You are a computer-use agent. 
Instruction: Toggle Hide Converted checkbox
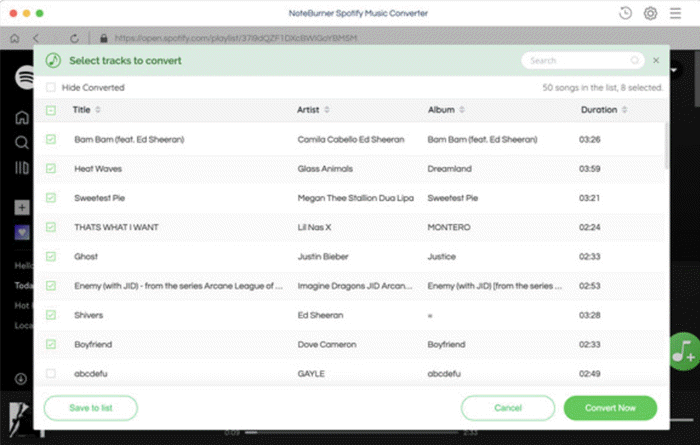click(51, 87)
